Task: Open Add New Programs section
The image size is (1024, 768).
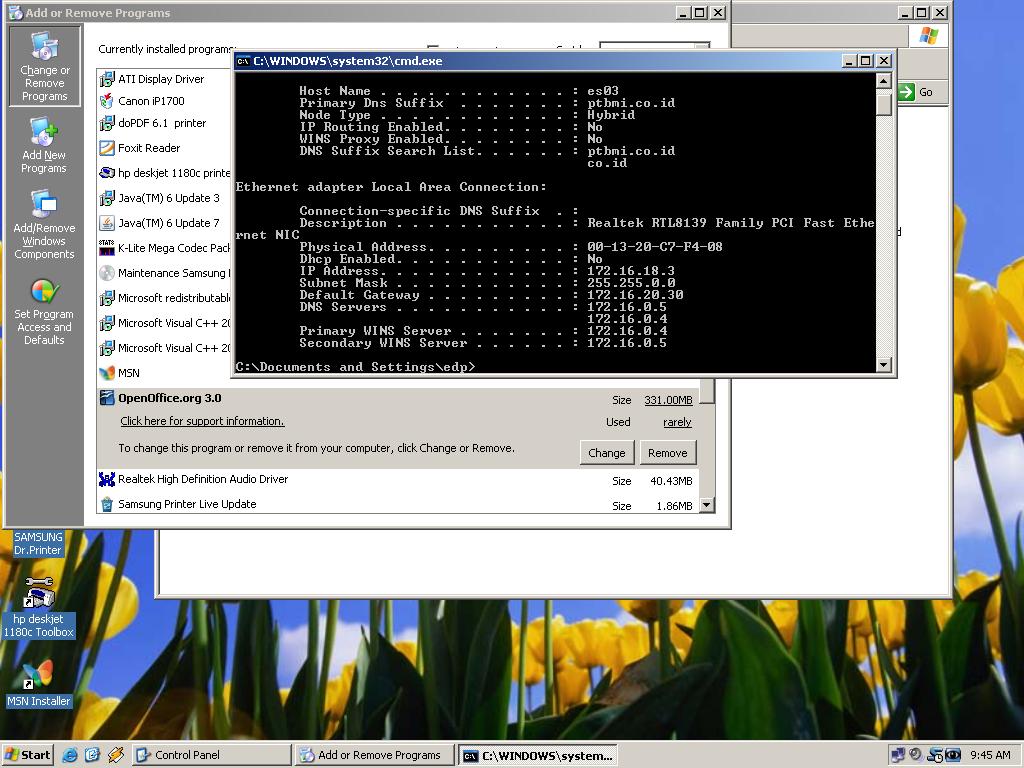Action: click(x=44, y=146)
